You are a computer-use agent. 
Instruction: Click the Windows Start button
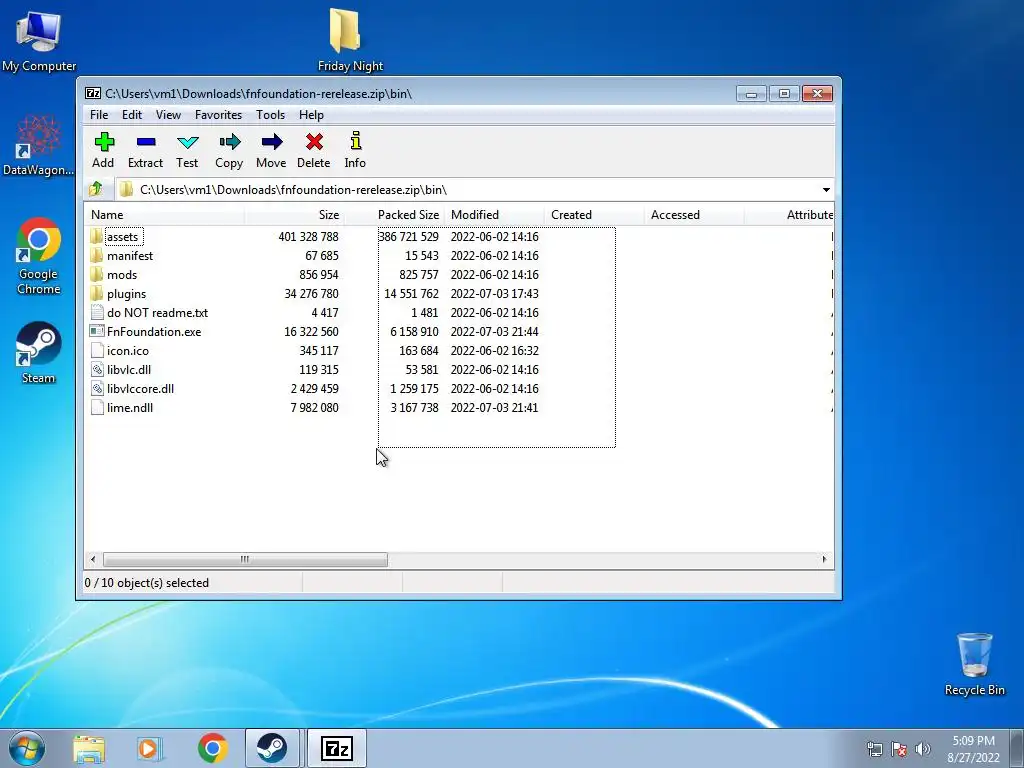click(27, 748)
